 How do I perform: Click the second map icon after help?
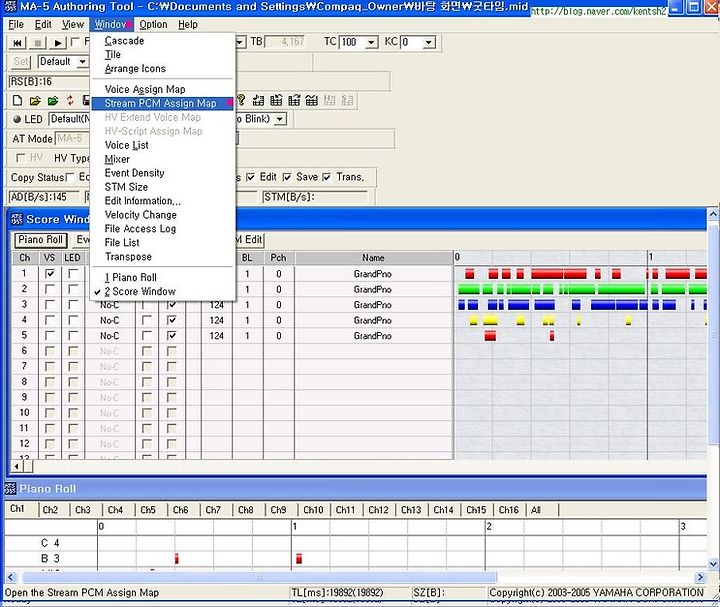[276, 100]
